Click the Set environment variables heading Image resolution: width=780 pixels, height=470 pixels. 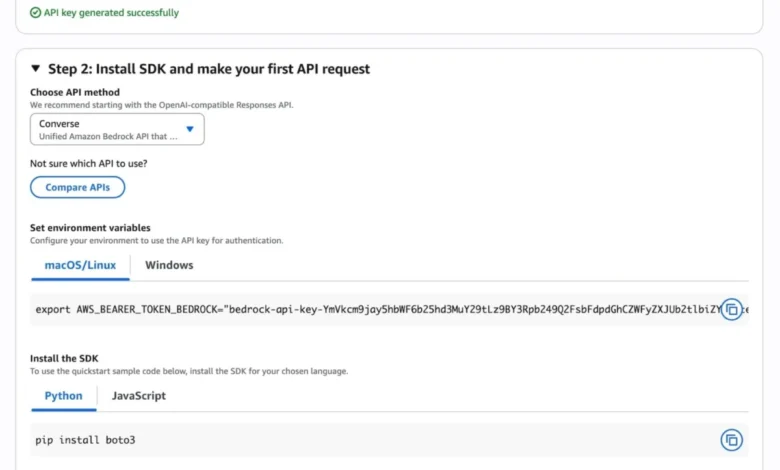point(90,228)
